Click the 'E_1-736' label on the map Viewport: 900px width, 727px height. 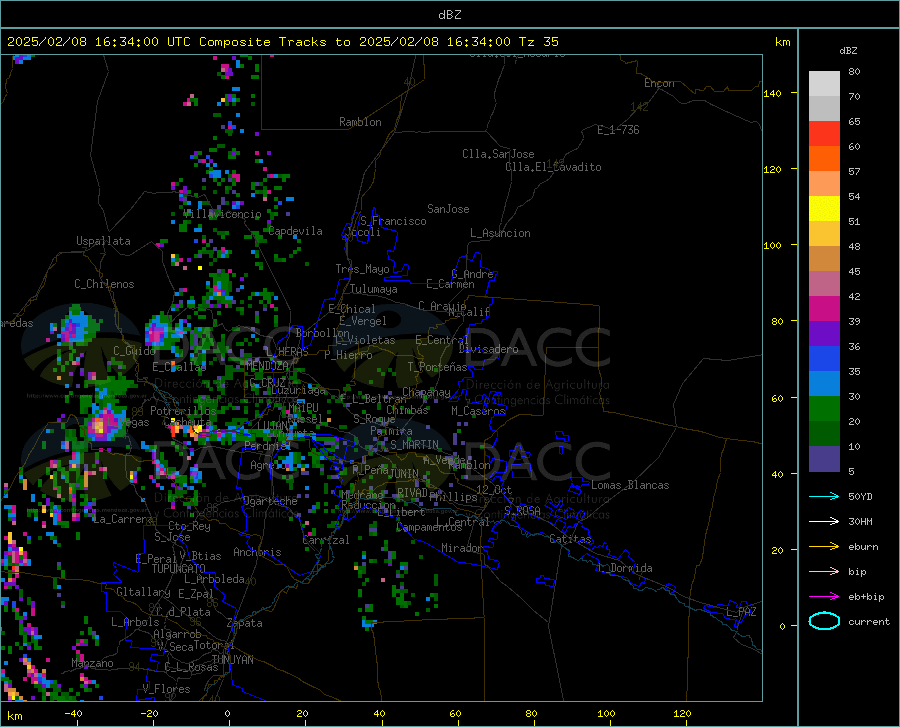(x=618, y=130)
